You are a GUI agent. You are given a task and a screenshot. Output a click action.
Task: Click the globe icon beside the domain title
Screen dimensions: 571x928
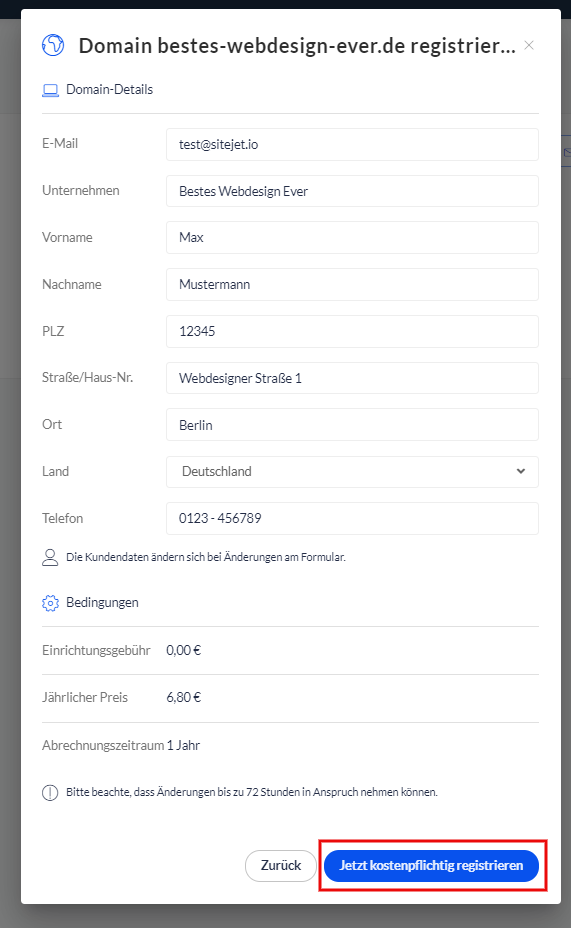click(x=53, y=46)
